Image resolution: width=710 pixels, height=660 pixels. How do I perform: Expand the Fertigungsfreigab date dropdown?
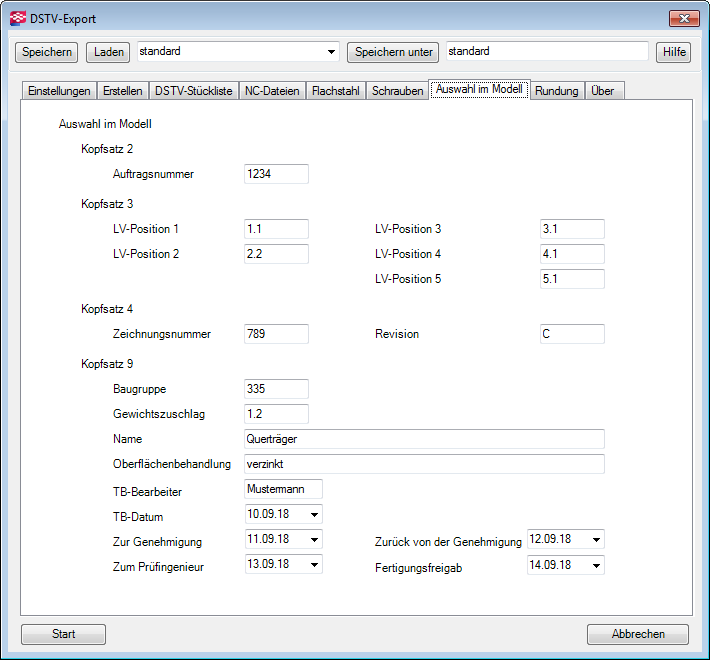point(597,565)
